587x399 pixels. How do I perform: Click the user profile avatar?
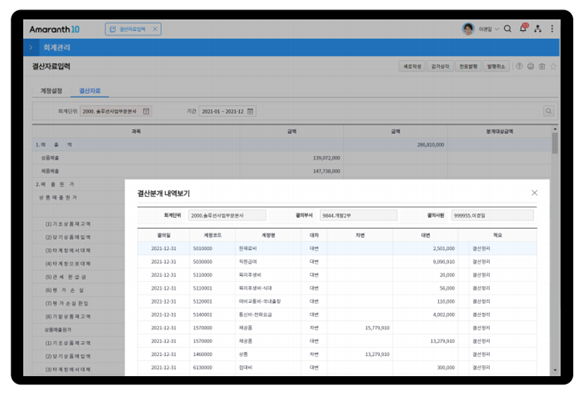[468, 29]
